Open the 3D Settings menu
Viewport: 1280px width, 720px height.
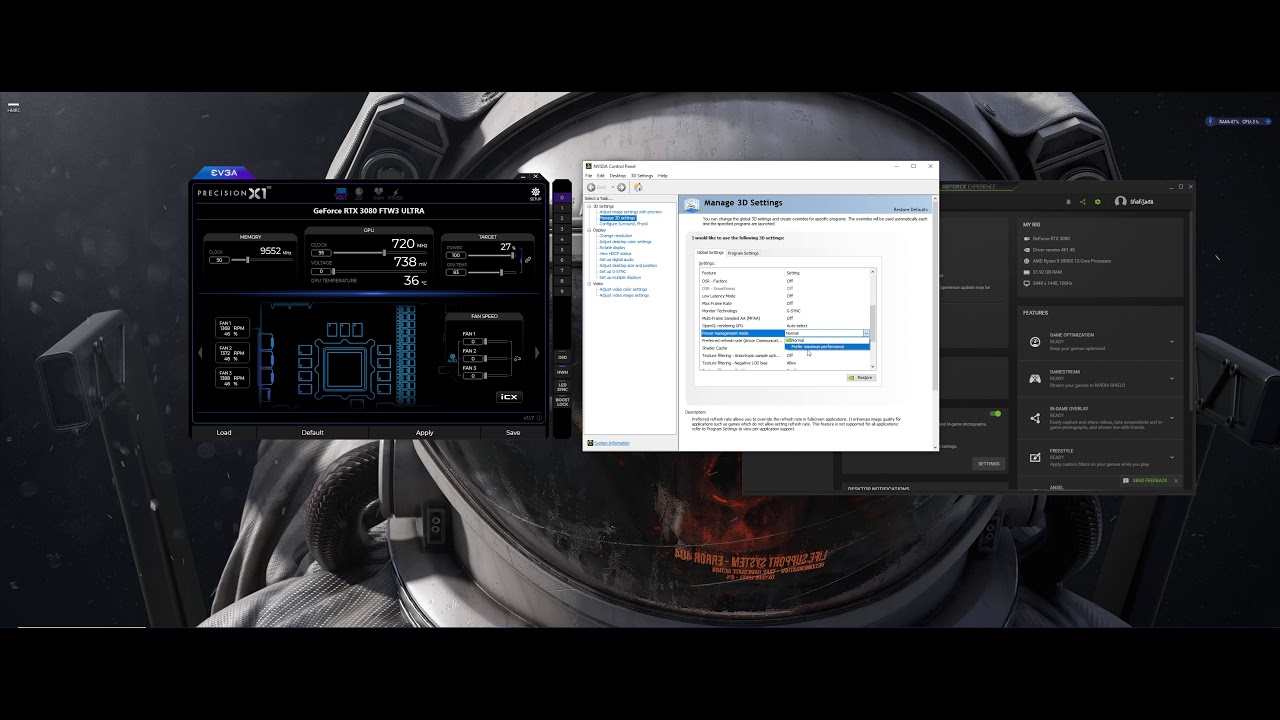coord(642,176)
